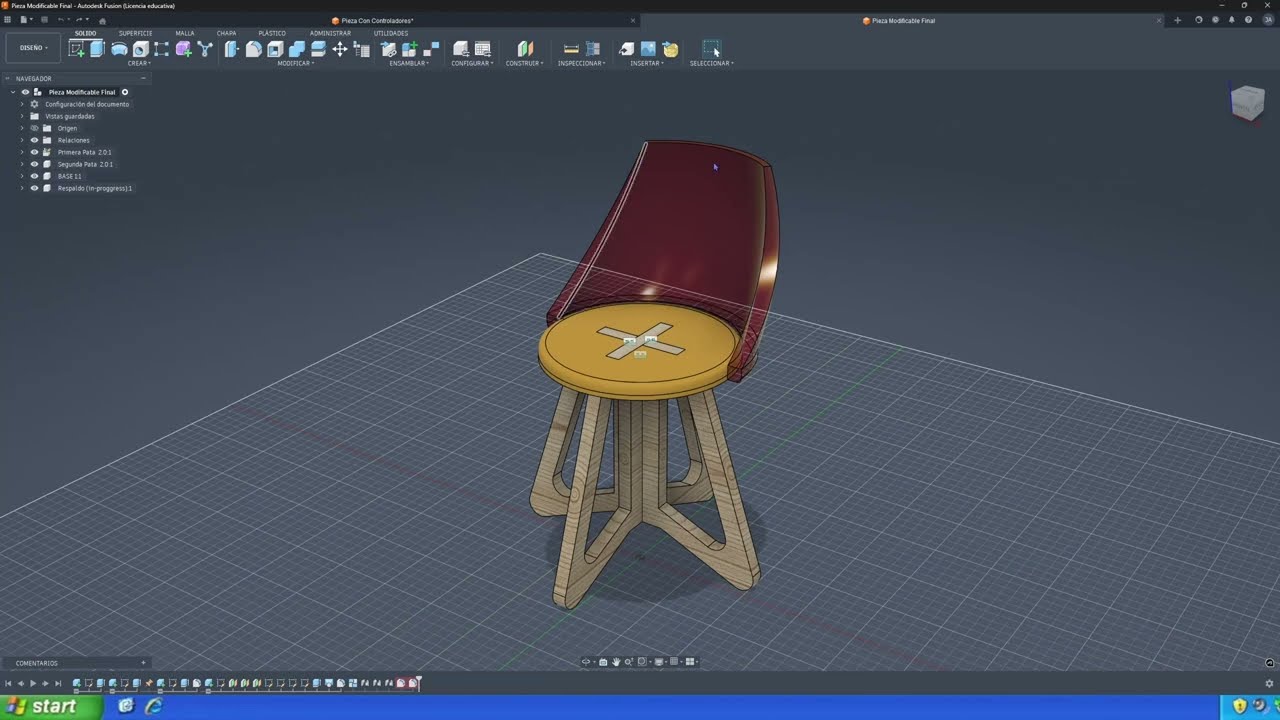
Task: Select the Move/Copy tool
Action: pos(339,49)
